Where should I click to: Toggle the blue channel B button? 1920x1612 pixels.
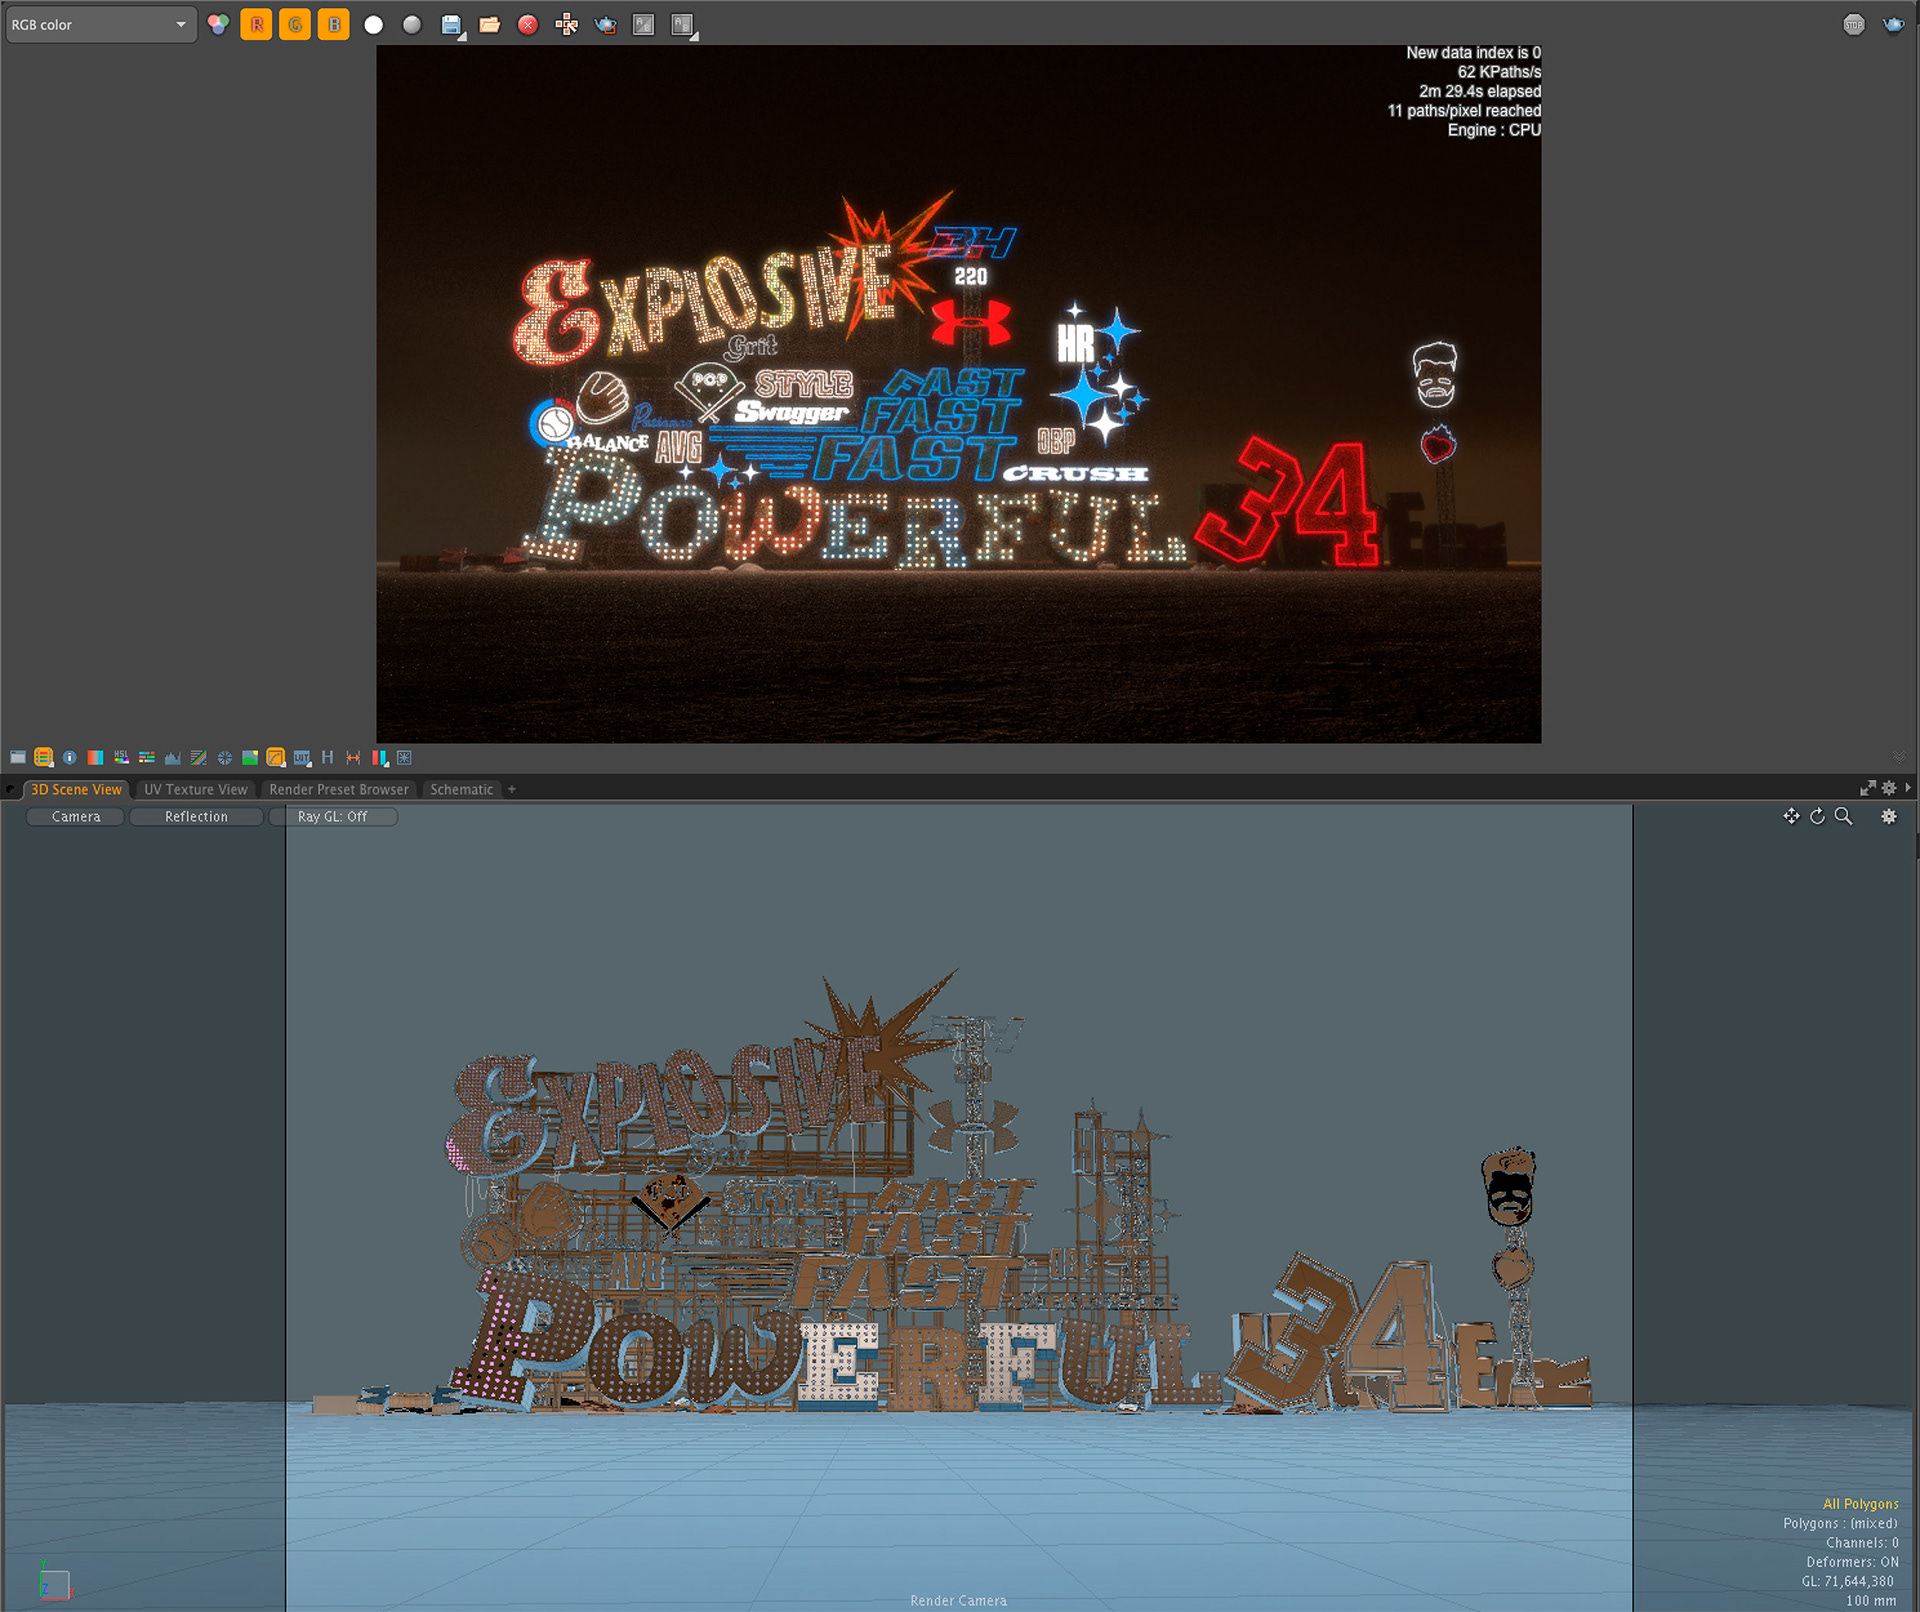pyautogui.click(x=334, y=24)
